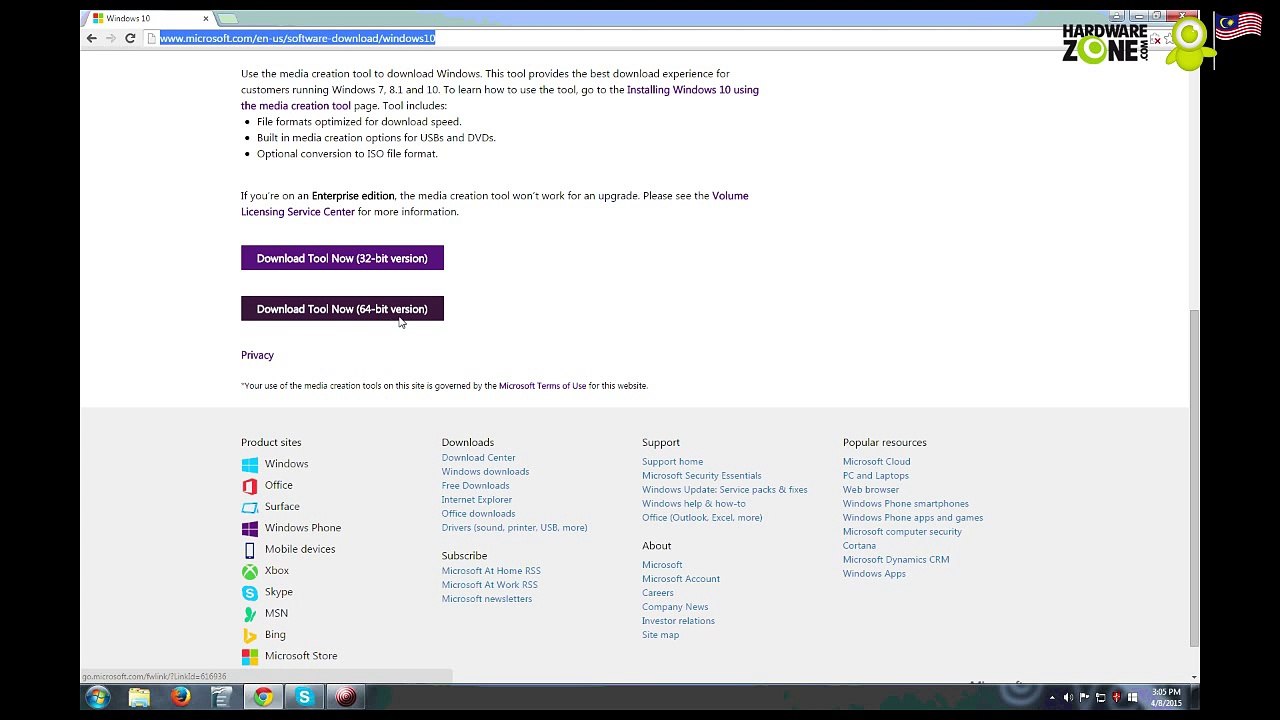
Task: Open Microsoft Security Essentials link
Action: [x=702, y=476]
